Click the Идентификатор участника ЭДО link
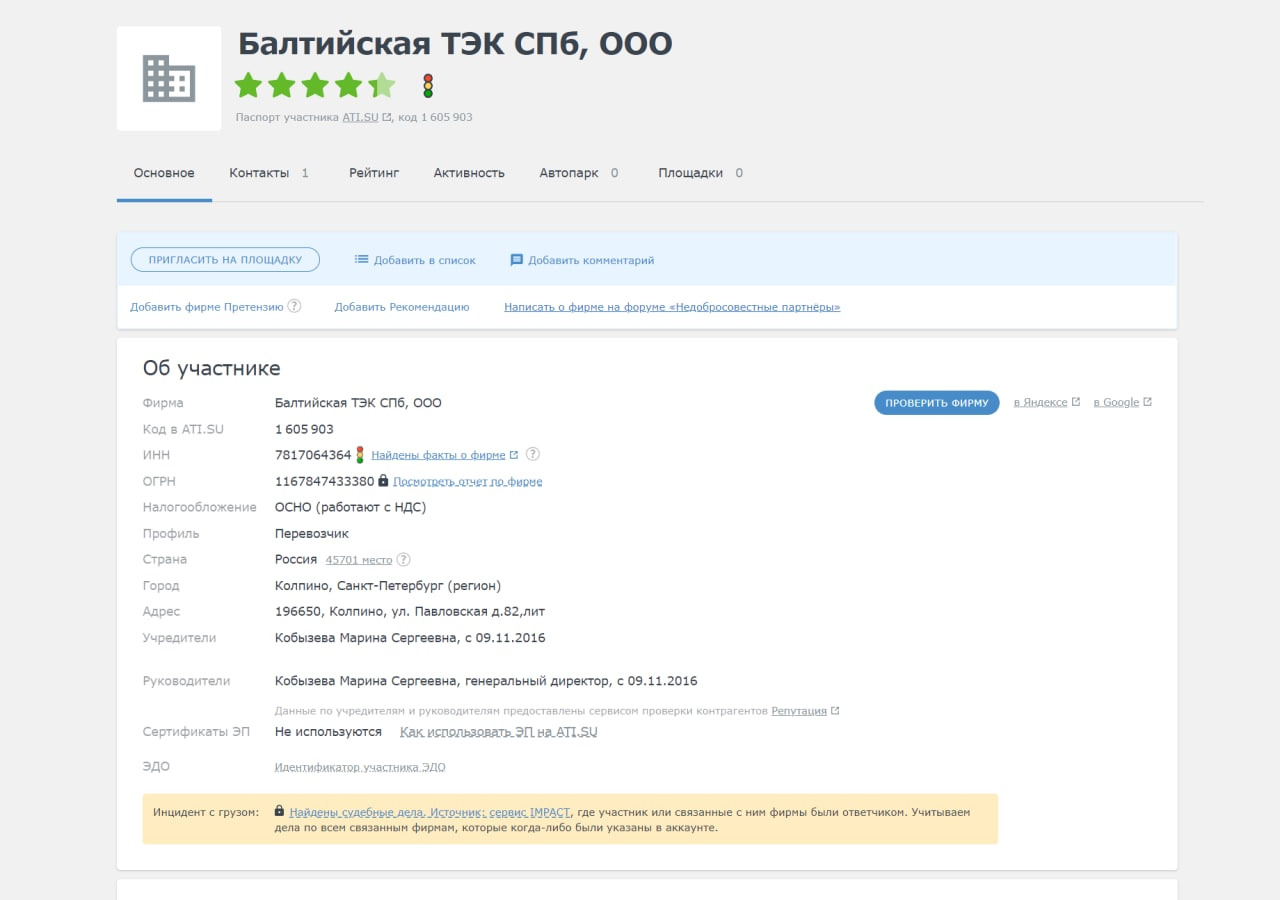This screenshot has width=1280, height=900. click(x=360, y=767)
